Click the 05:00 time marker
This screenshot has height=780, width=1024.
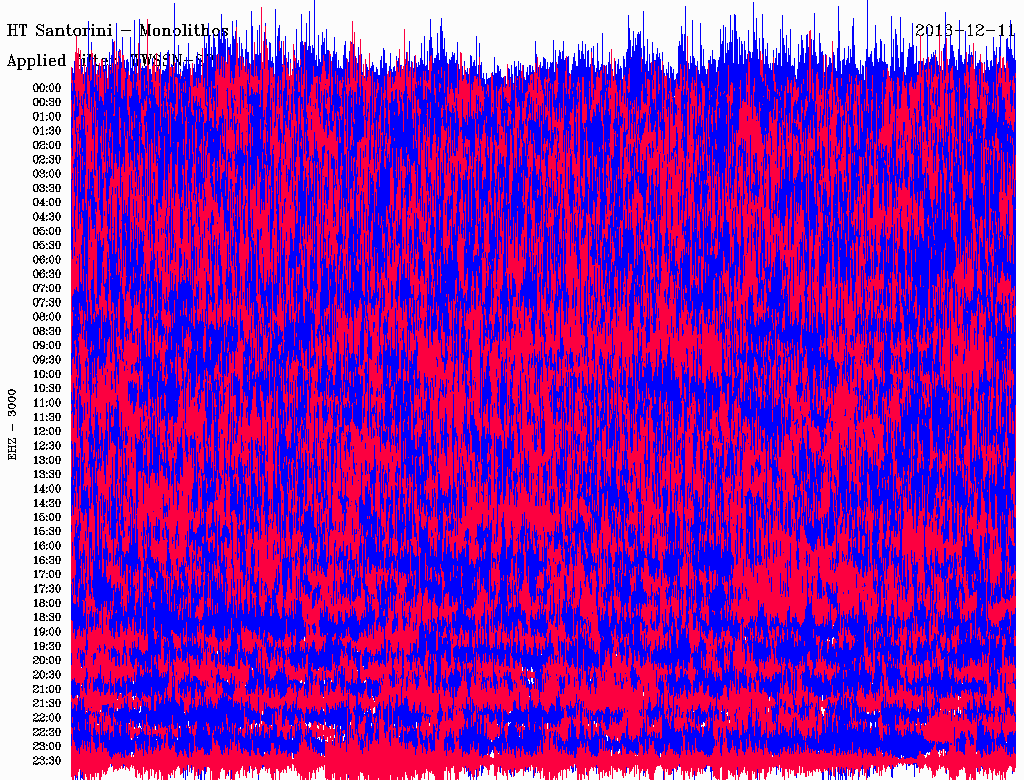[47, 231]
